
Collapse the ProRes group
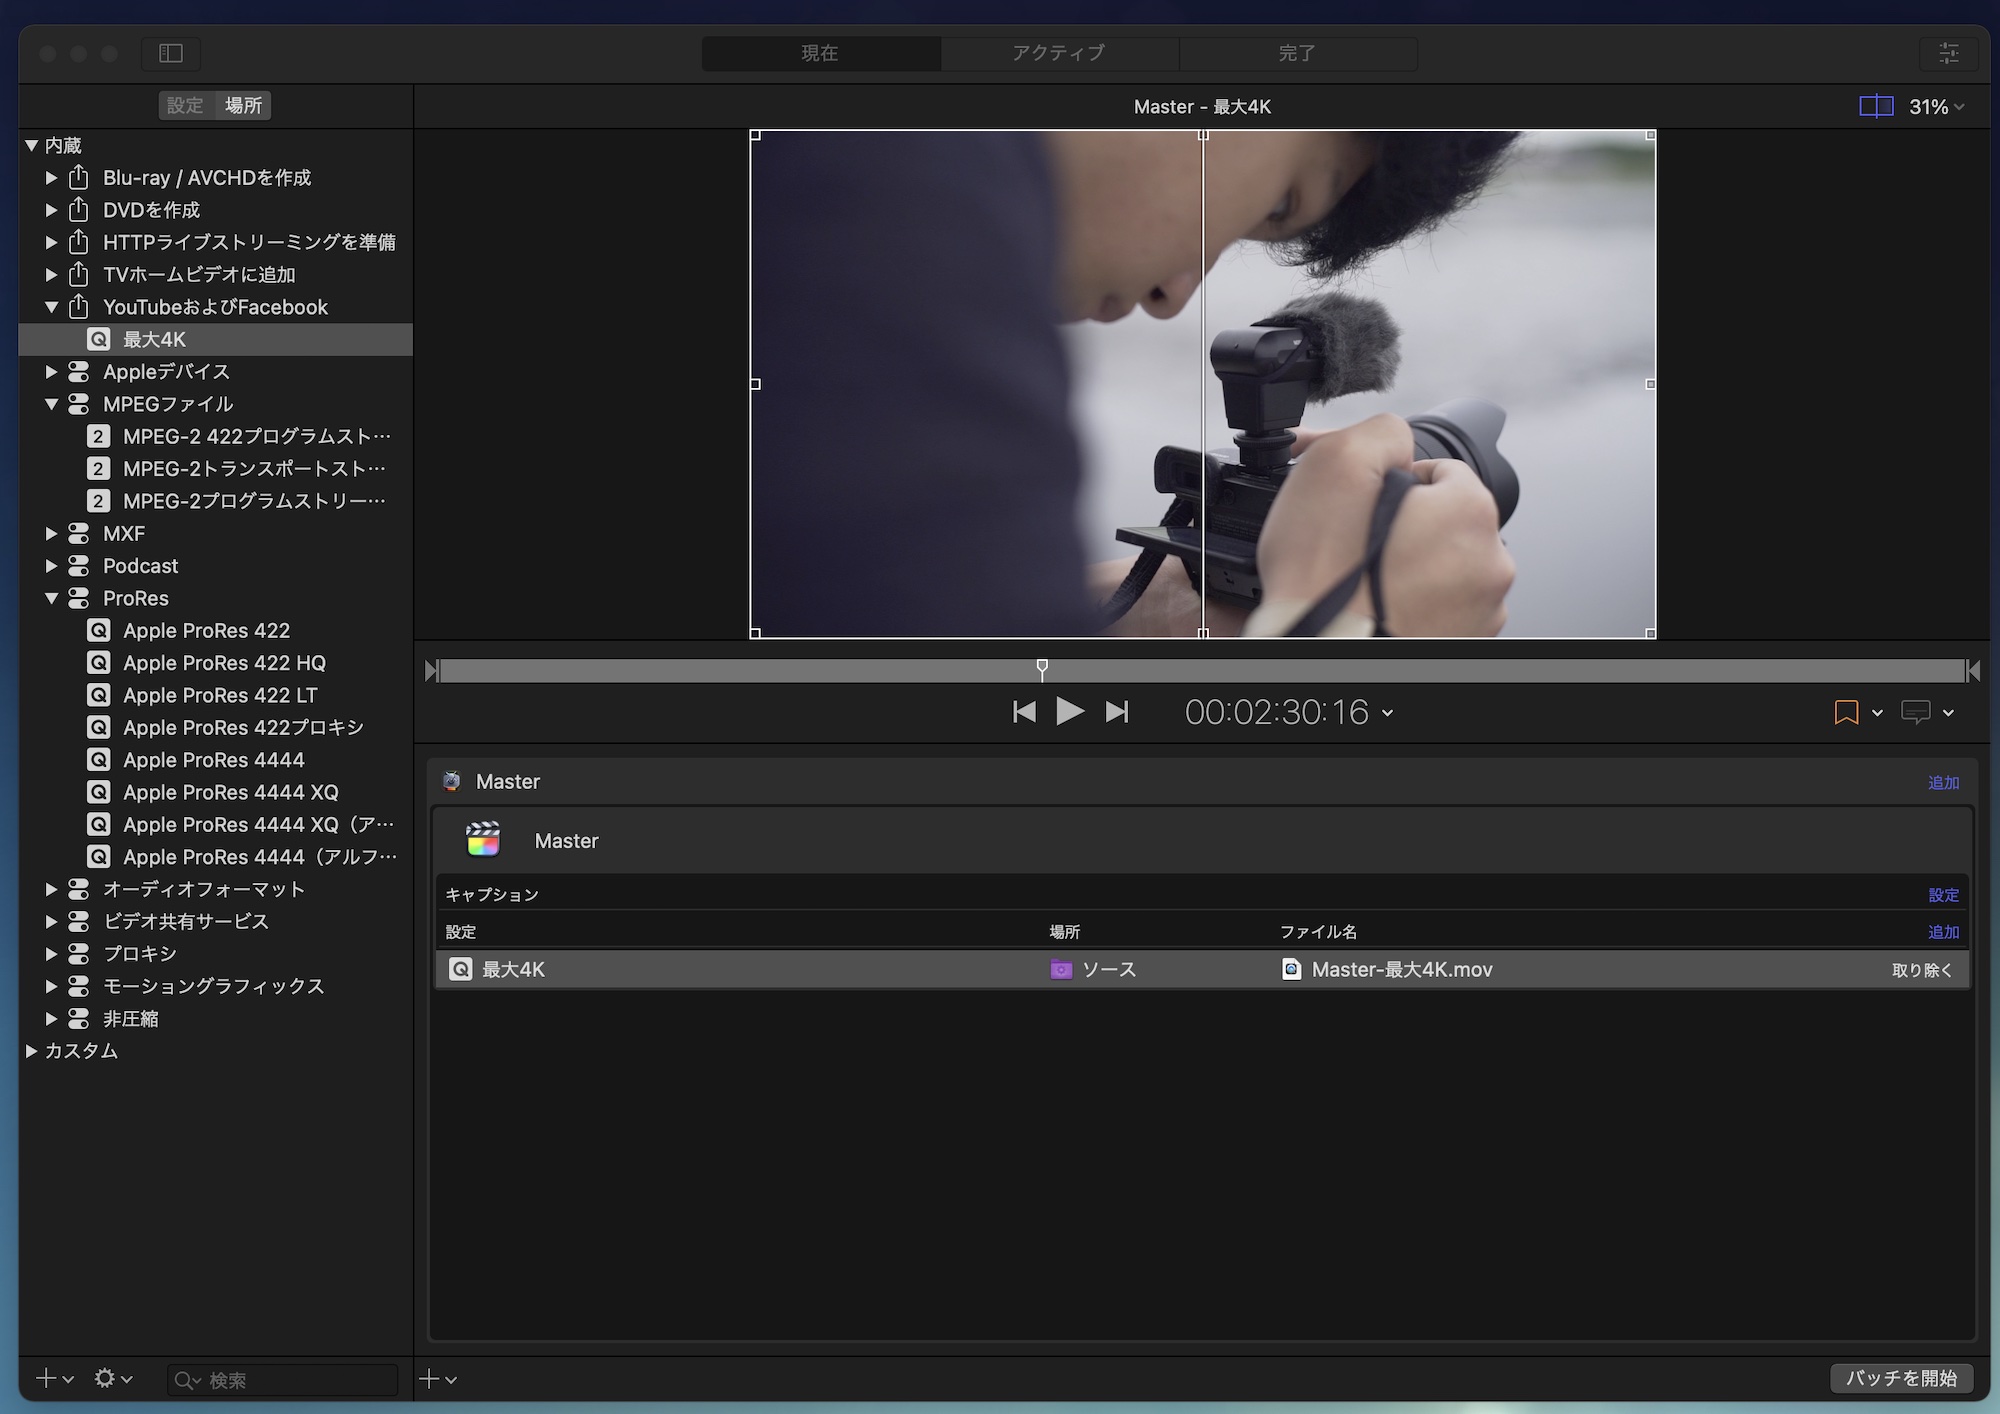(51, 598)
